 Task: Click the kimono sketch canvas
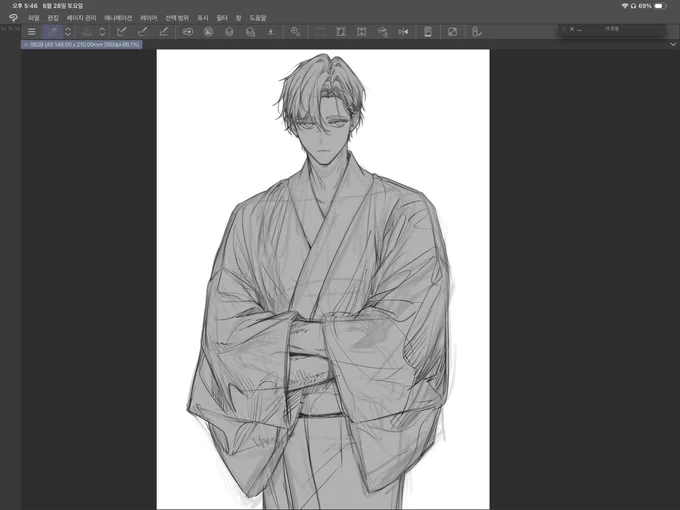pos(323,279)
